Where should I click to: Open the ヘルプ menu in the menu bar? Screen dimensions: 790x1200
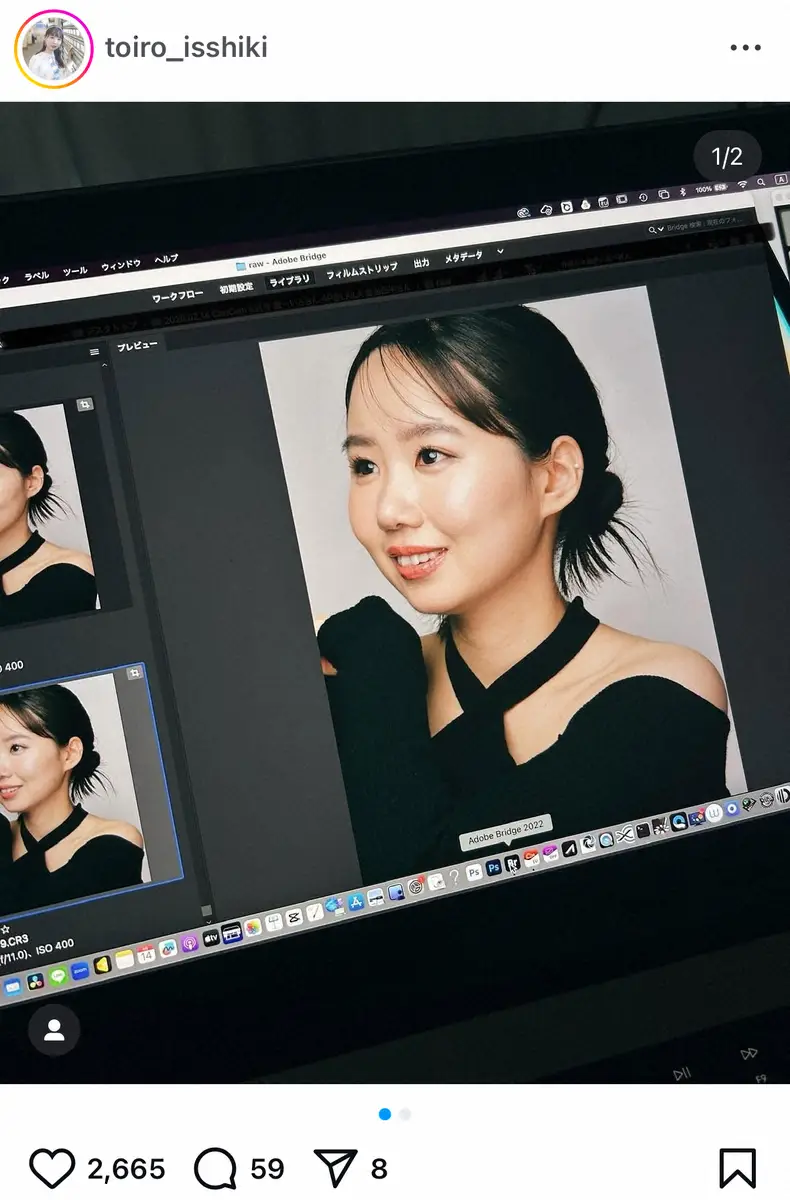click(x=166, y=260)
